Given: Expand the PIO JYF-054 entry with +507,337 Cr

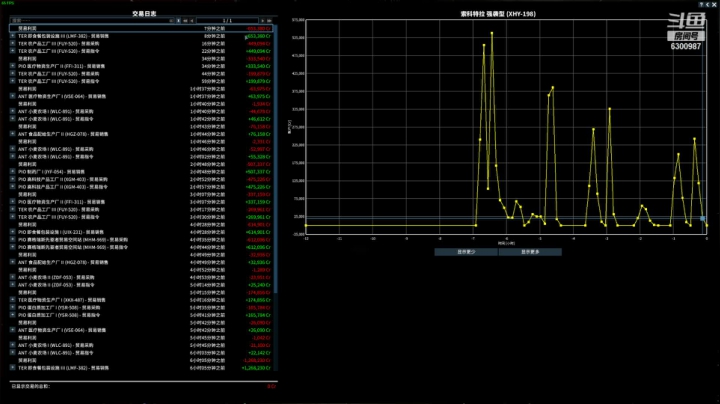Looking at the screenshot, I should point(13,172).
